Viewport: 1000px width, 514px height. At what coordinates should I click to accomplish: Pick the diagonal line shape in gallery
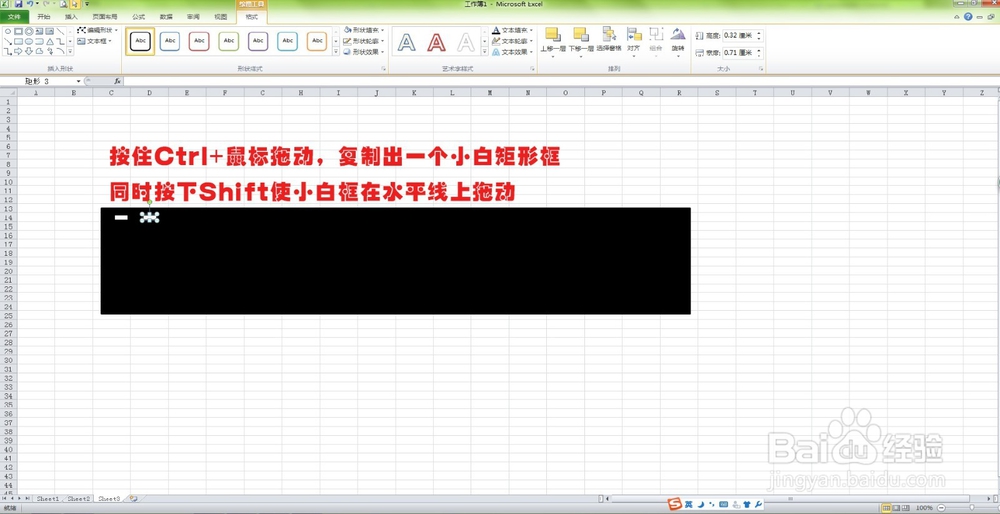coord(61,31)
